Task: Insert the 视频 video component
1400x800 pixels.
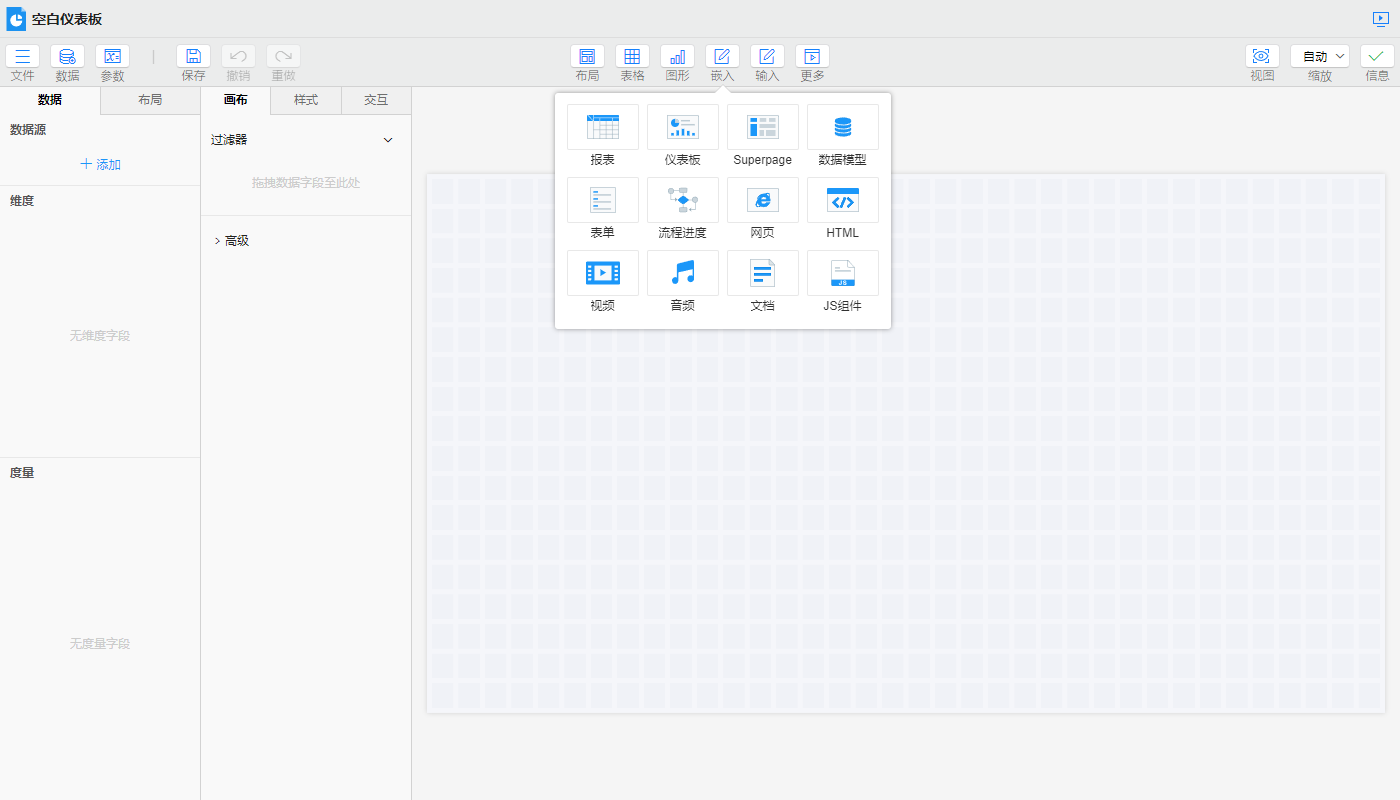Action: coord(602,273)
